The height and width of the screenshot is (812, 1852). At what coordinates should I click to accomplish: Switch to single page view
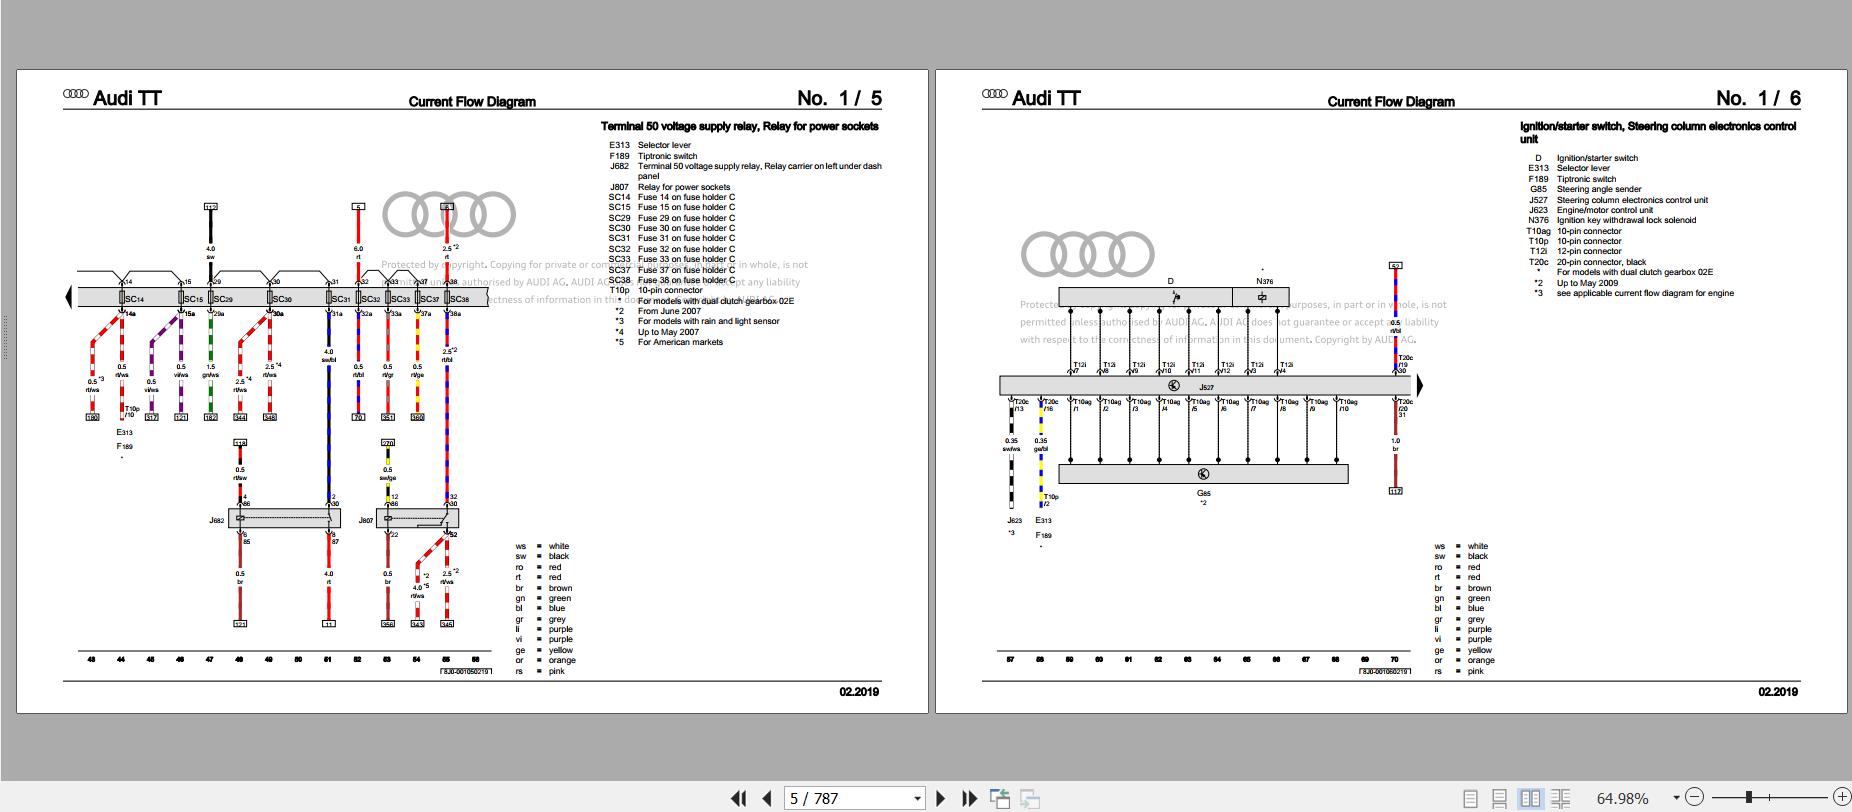1470,798
